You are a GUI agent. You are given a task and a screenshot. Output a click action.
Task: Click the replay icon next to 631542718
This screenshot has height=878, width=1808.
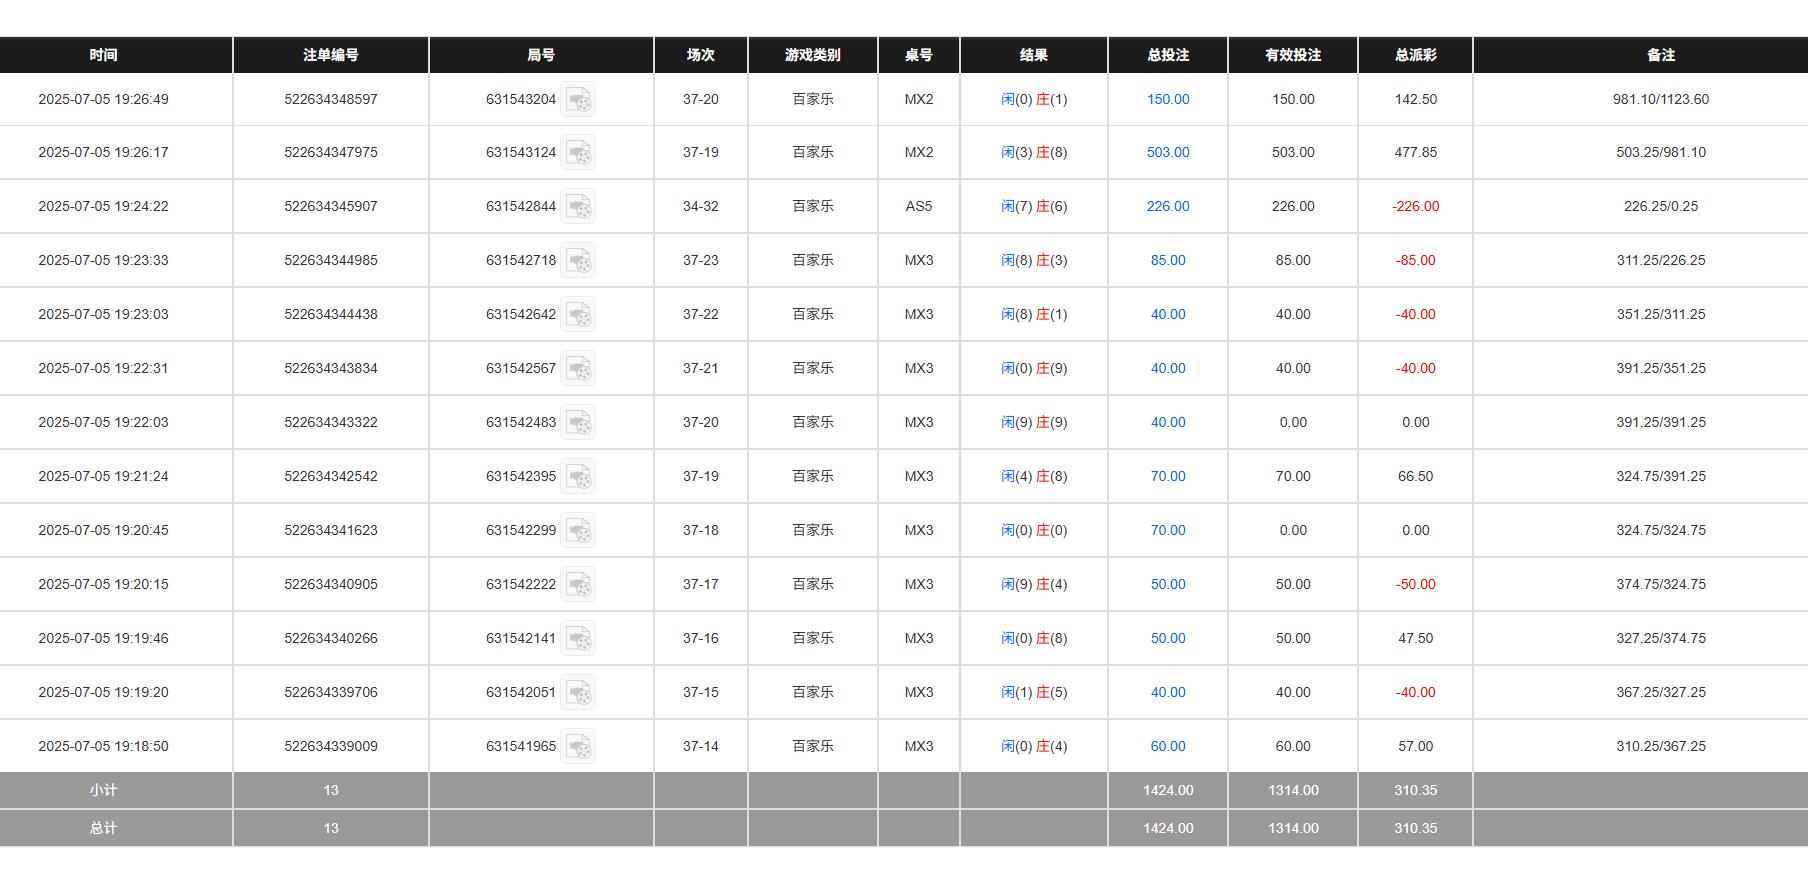pyautogui.click(x=578, y=261)
